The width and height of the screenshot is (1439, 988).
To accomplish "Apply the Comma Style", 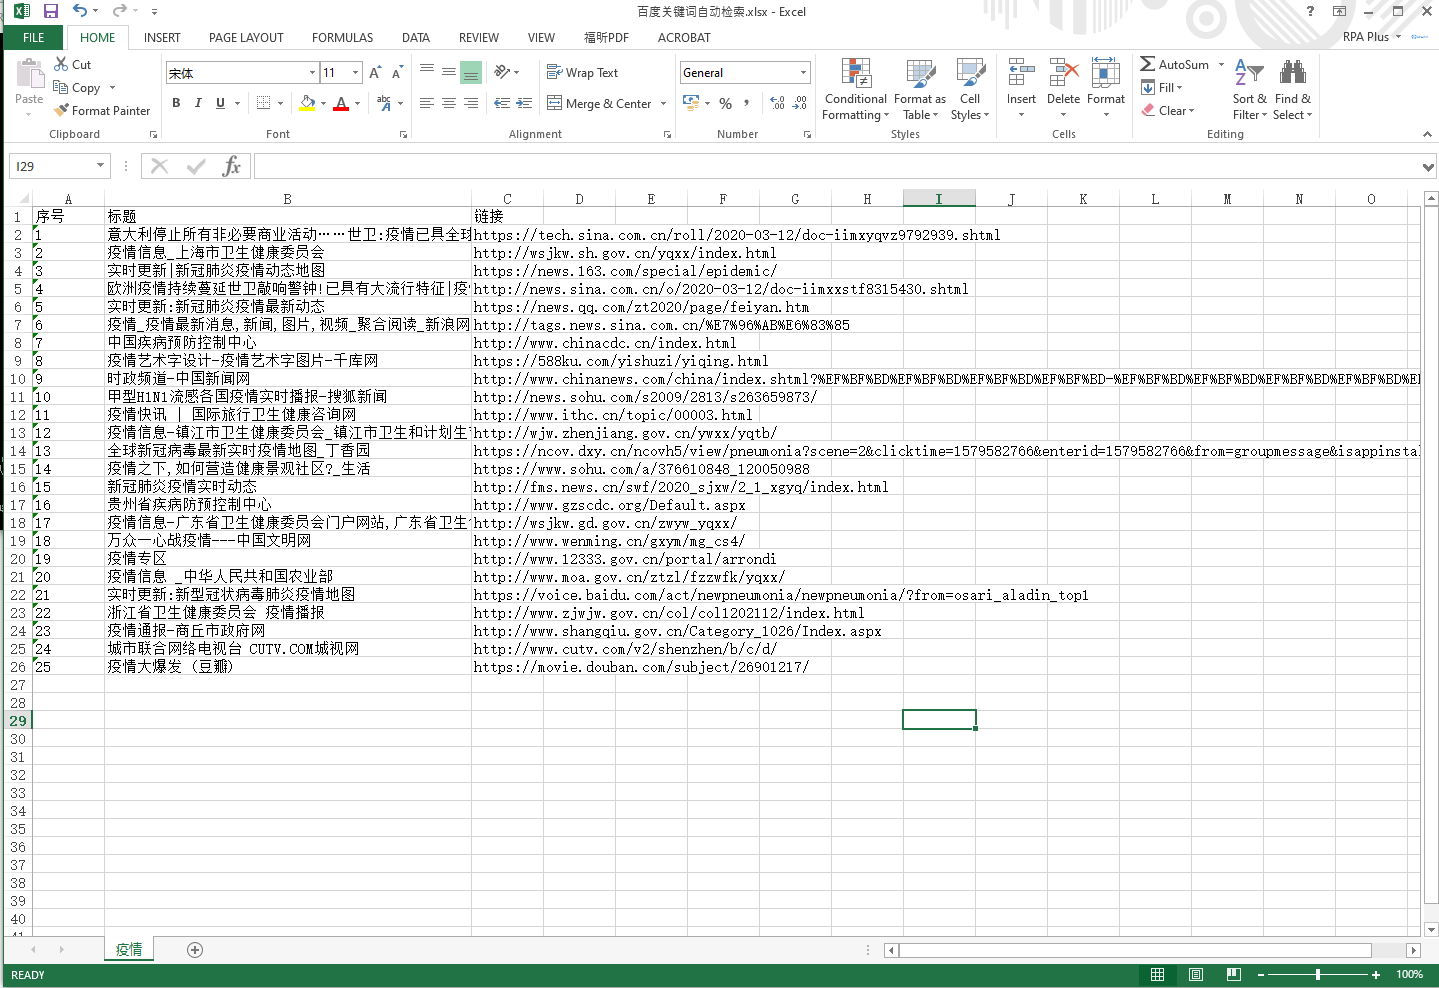I will click(747, 103).
